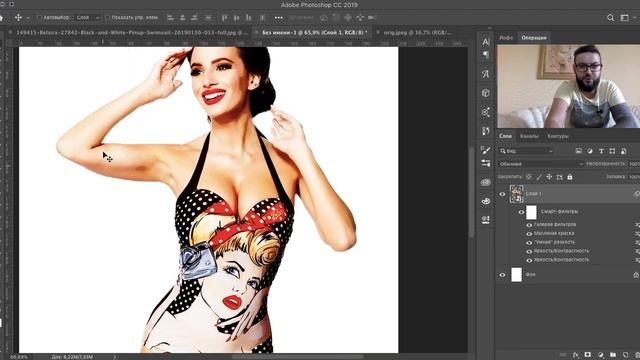Open the Brushes presets panel icon
The width and height of the screenshot is (640, 360).
pos(486,163)
